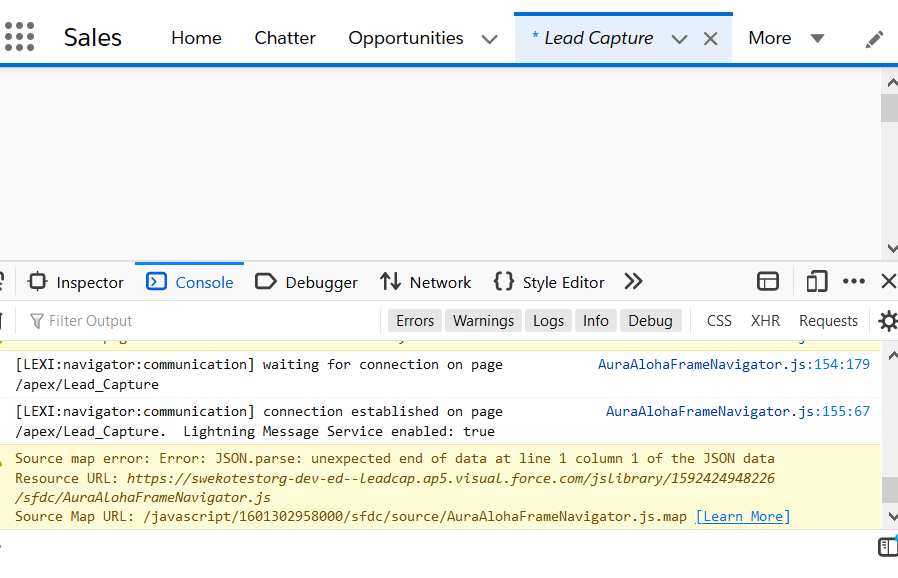
Task: Expand the Opportunities dropdown chevron
Action: click(489, 39)
